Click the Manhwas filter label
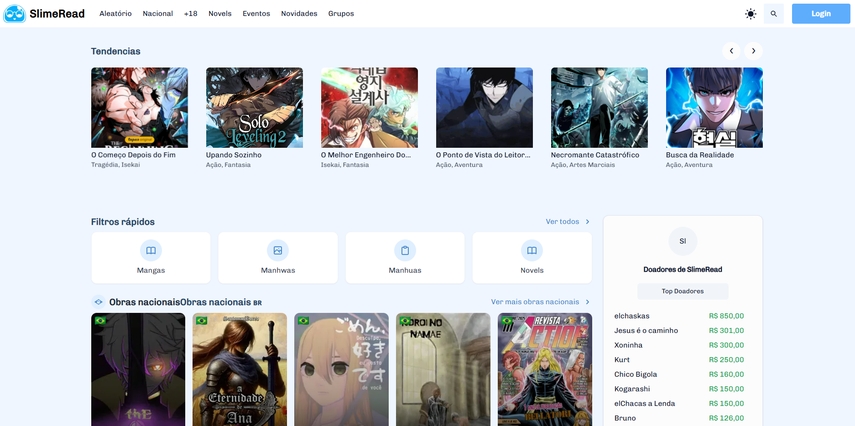This screenshot has width=855, height=426. [x=278, y=270]
